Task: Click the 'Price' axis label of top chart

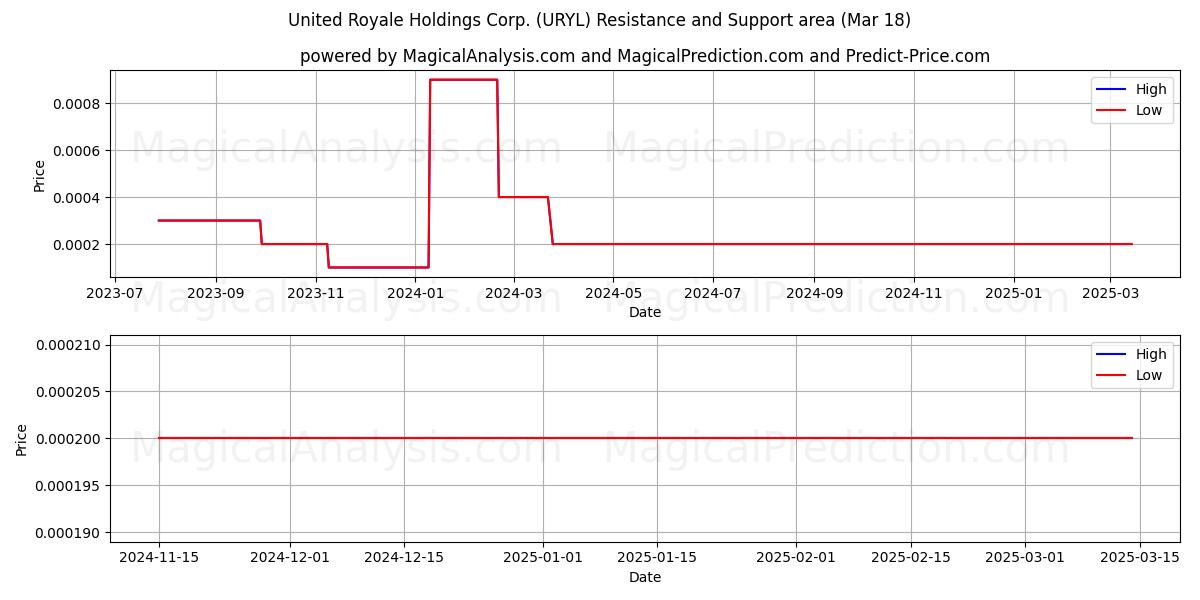Action: point(40,175)
